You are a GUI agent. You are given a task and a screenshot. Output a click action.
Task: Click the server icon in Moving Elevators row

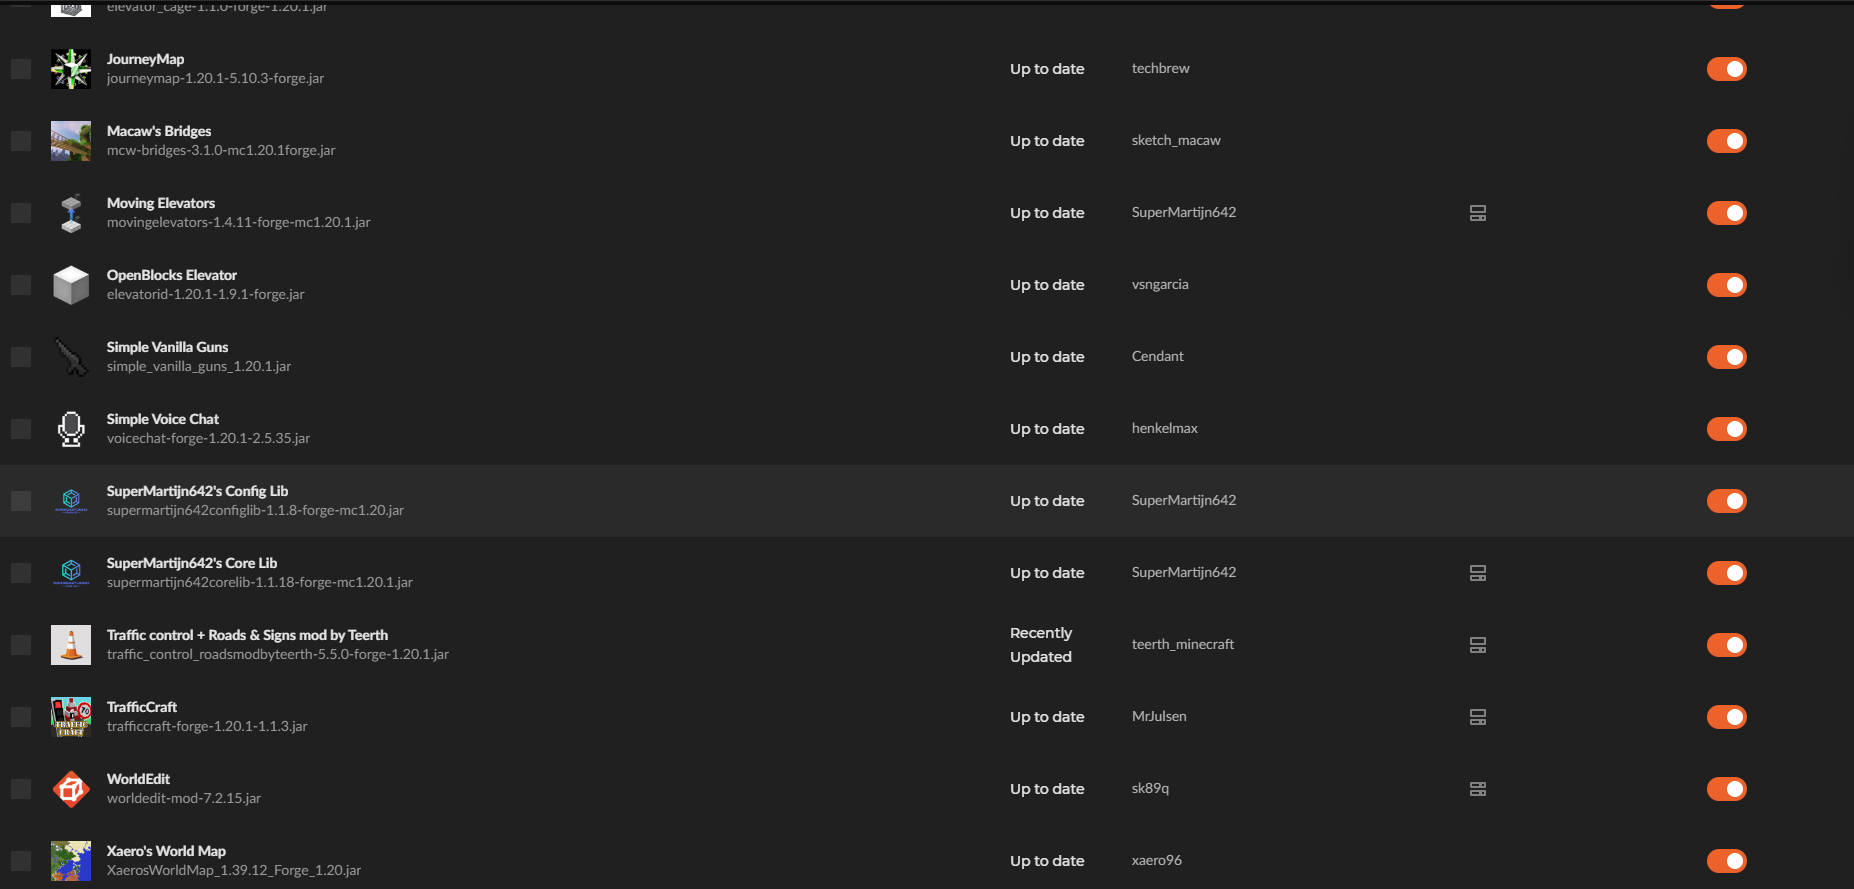1478,213
